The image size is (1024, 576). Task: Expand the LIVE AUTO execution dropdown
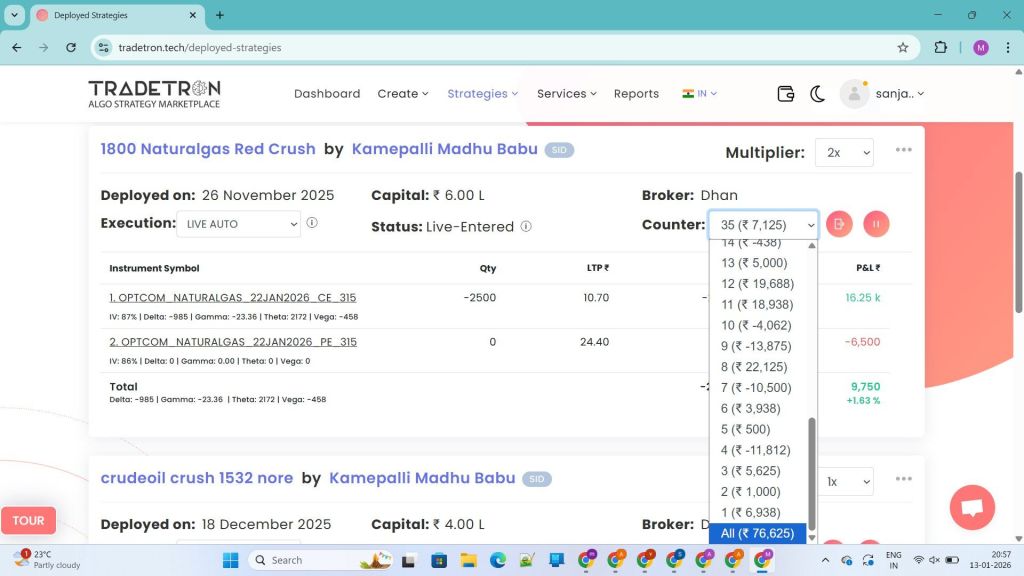(x=238, y=224)
